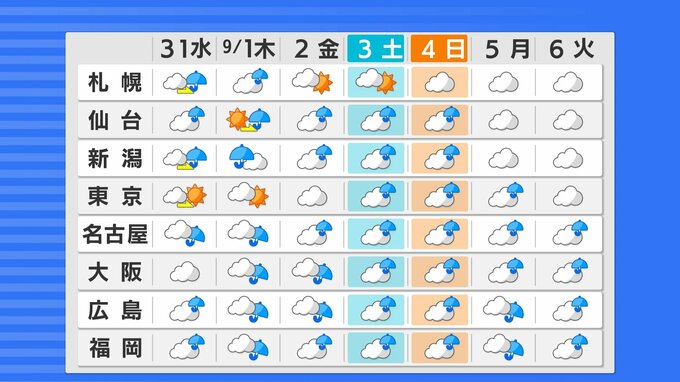Click the 福岡 city row label

(115, 348)
